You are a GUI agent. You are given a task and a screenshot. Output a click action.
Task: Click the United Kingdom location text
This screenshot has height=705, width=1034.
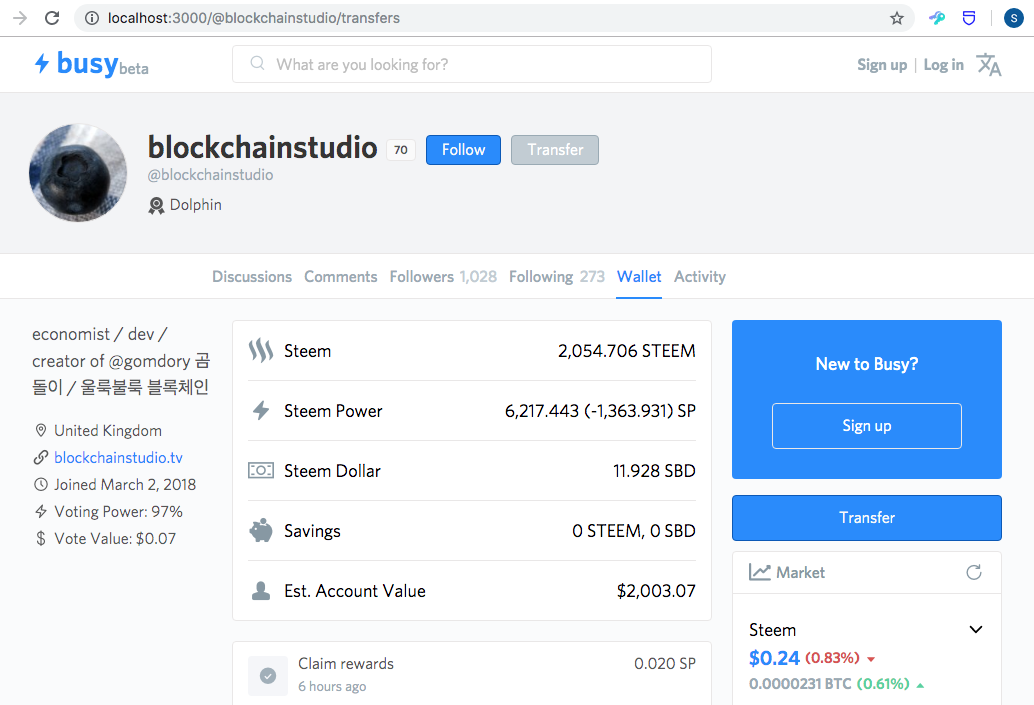(x=107, y=431)
